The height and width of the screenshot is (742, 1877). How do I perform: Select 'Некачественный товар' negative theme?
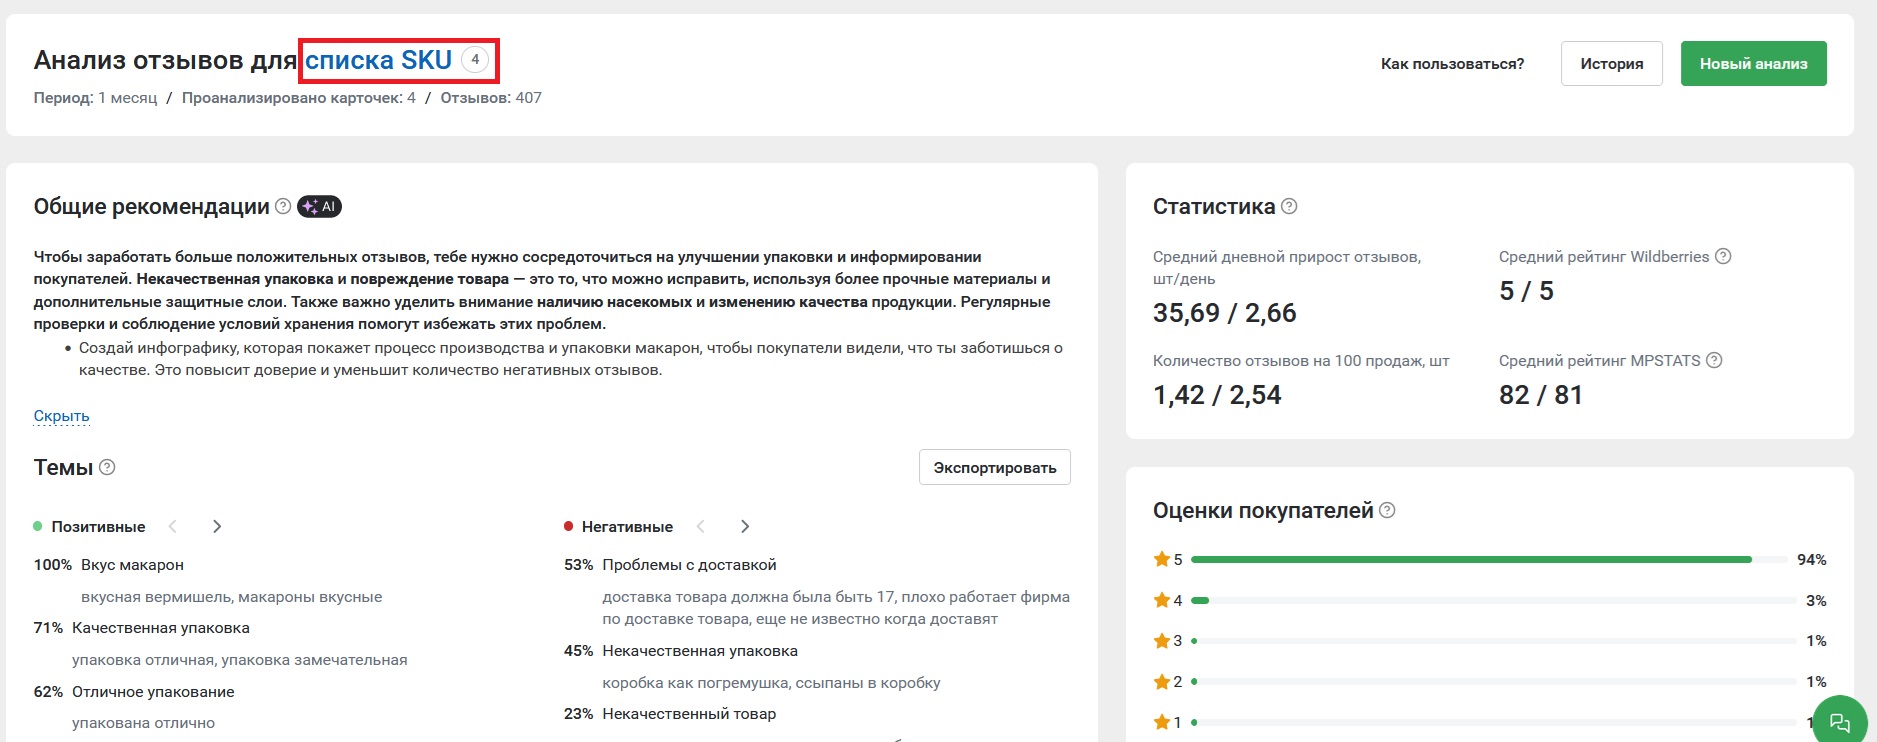[x=689, y=714]
